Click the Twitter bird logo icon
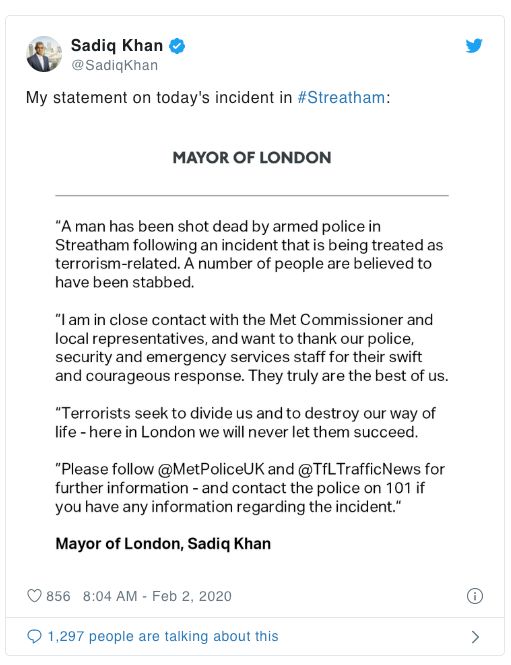This screenshot has width=511, height=665. (x=474, y=45)
